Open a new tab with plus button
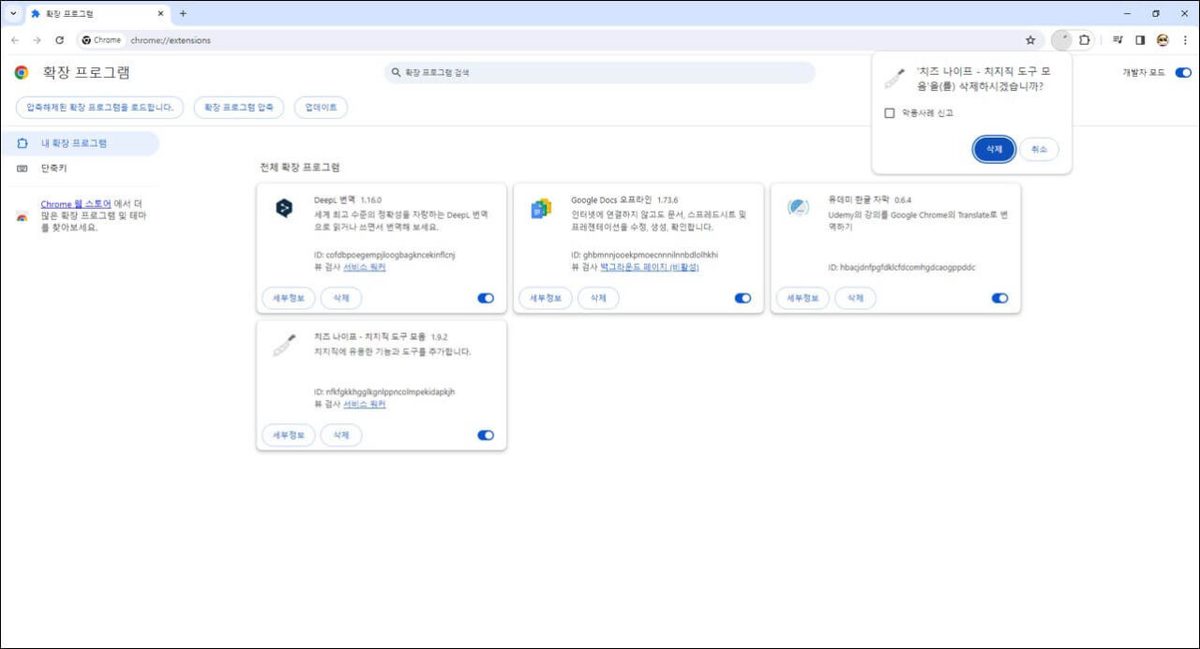This screenshot has height=649, width=1200. point(183,13)
